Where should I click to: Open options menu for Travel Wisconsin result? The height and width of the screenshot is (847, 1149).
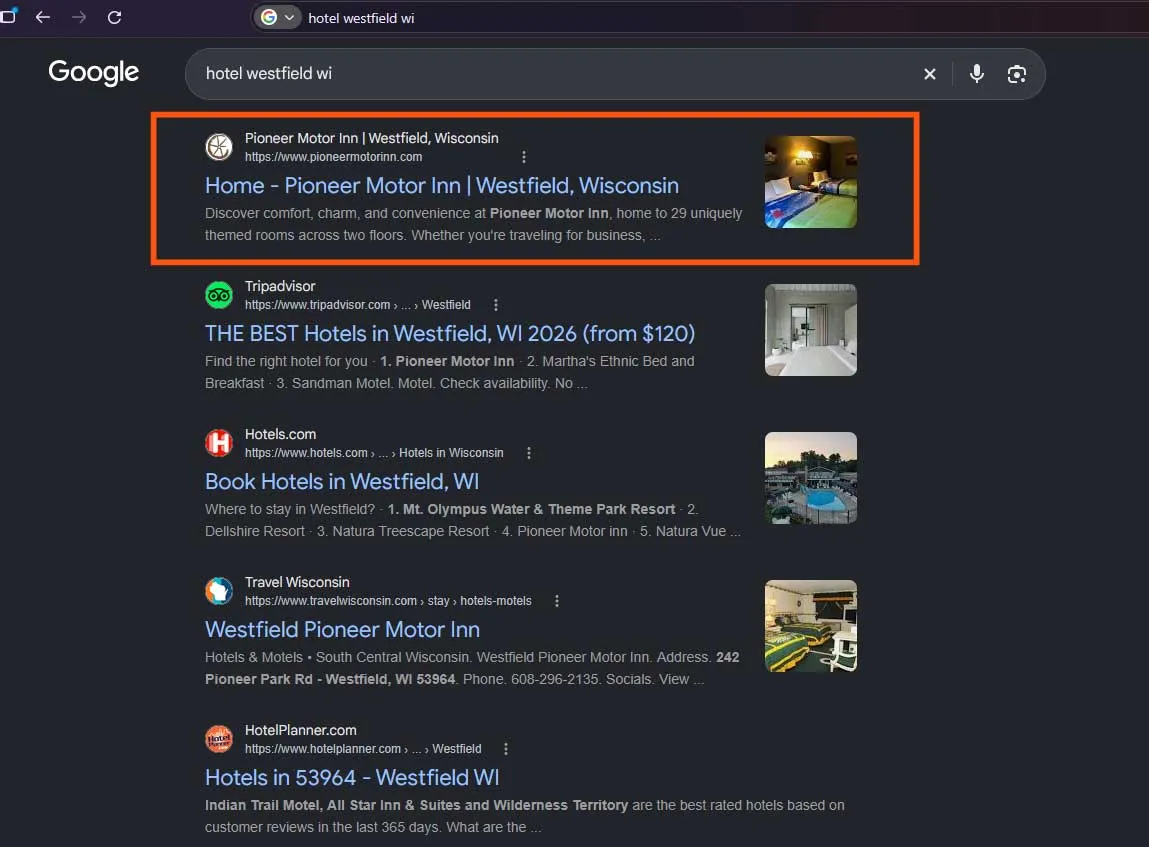point(557,601)
